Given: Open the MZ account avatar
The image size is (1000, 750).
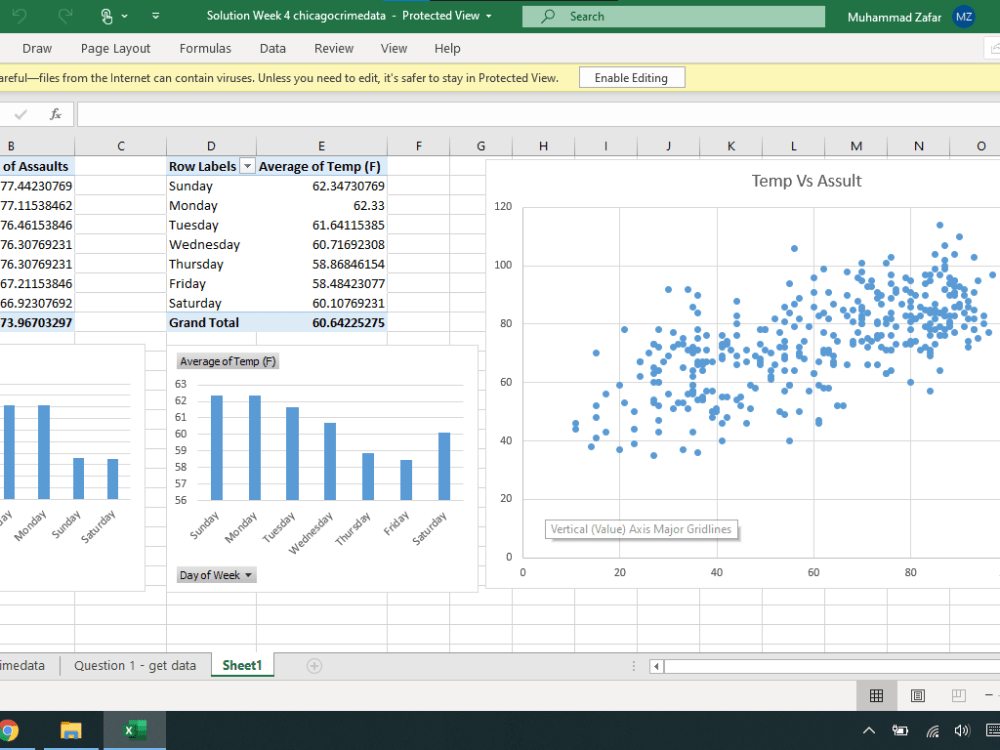Looking at the screenshot, I should coord(963,16).
